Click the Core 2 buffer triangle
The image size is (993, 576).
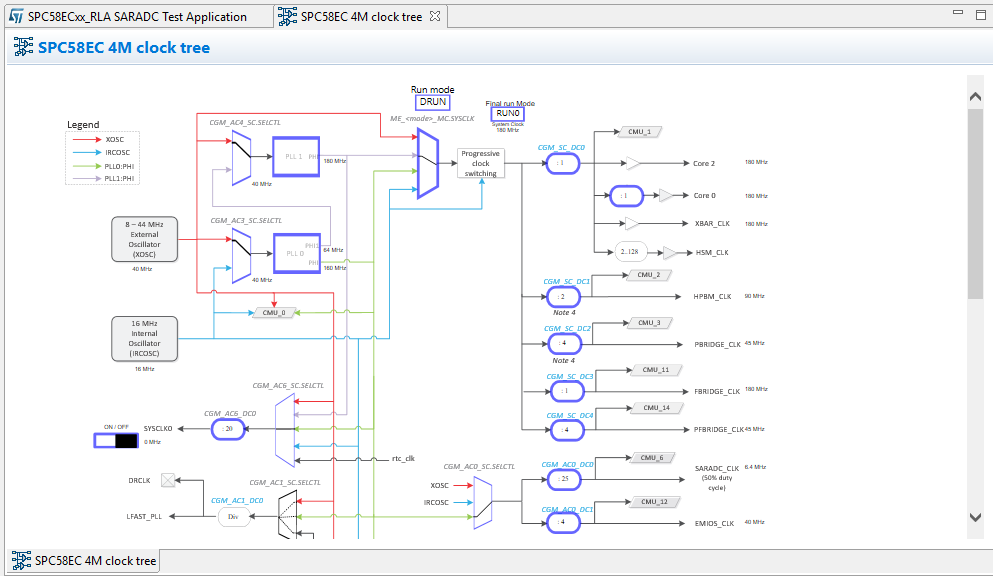[x=633, y=163]
